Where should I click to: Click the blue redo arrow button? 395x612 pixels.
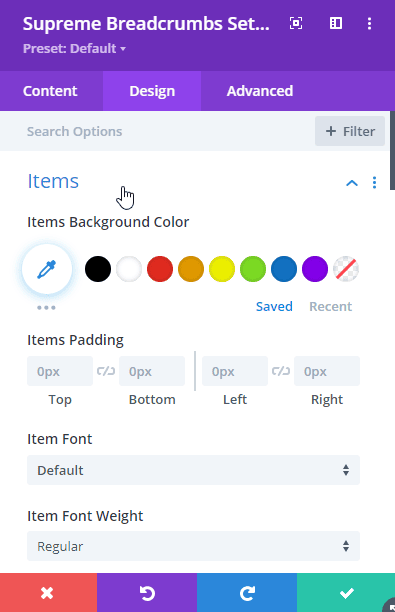click(247, 592)
